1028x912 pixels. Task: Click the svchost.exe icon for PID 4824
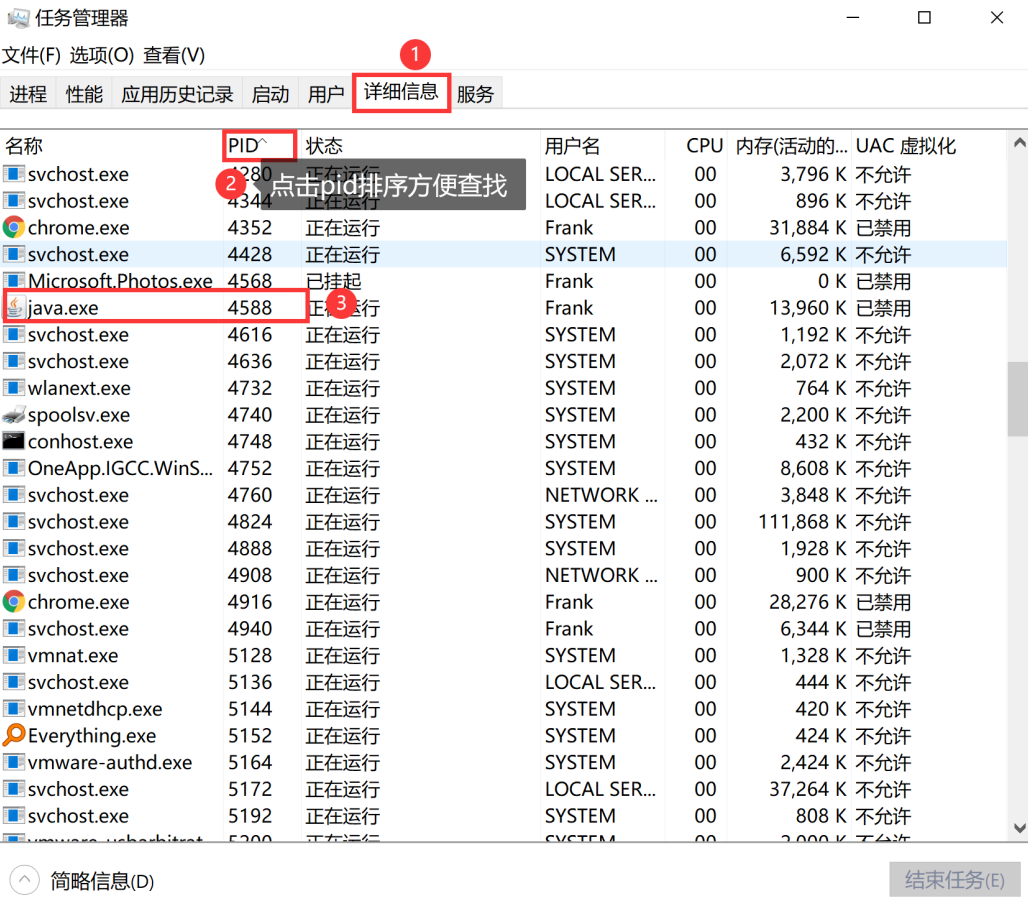[14, 522]
